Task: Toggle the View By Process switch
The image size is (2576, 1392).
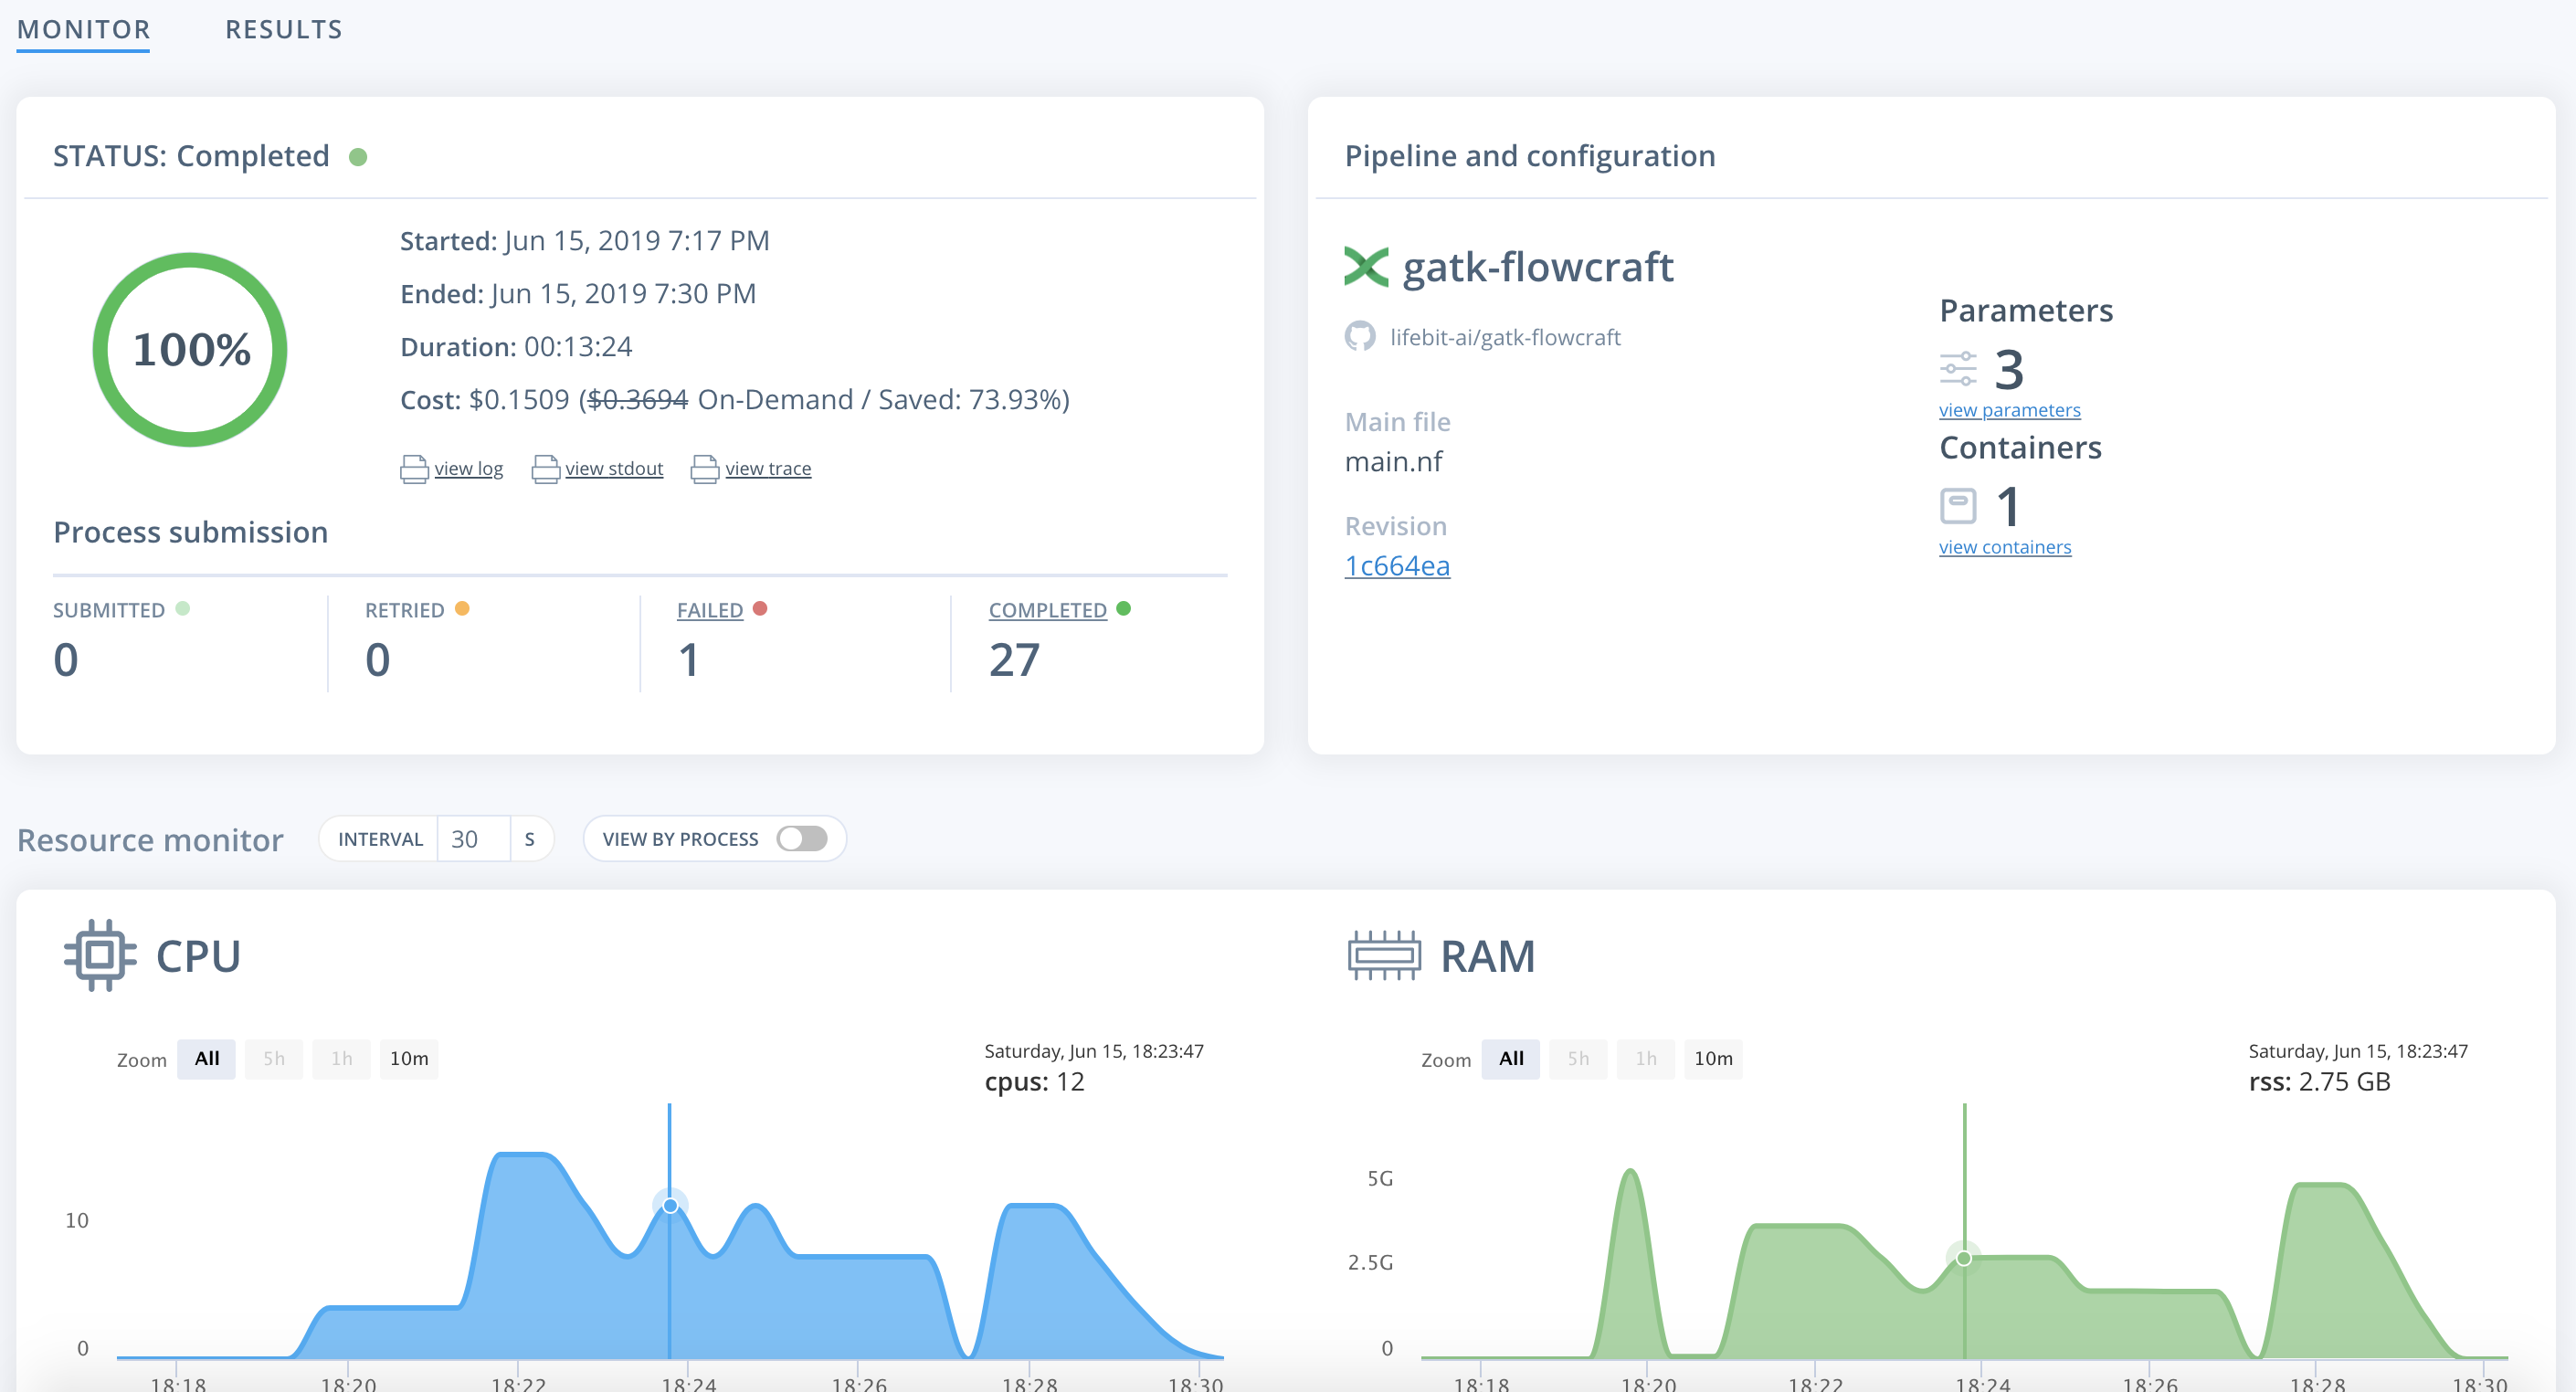Action: (802, 838)
